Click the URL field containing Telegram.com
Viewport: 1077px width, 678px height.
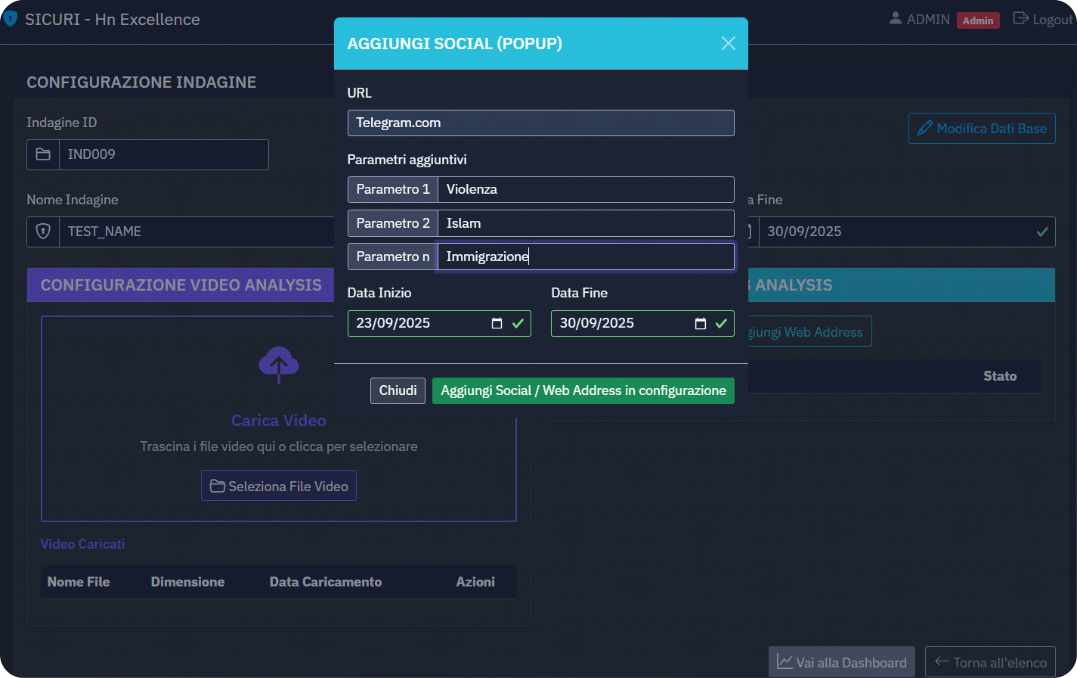(540, 123)
